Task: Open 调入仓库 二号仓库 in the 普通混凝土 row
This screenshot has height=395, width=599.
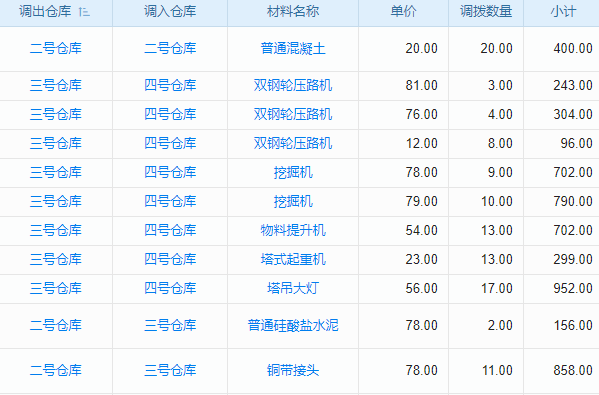Action: click(170, 49)
